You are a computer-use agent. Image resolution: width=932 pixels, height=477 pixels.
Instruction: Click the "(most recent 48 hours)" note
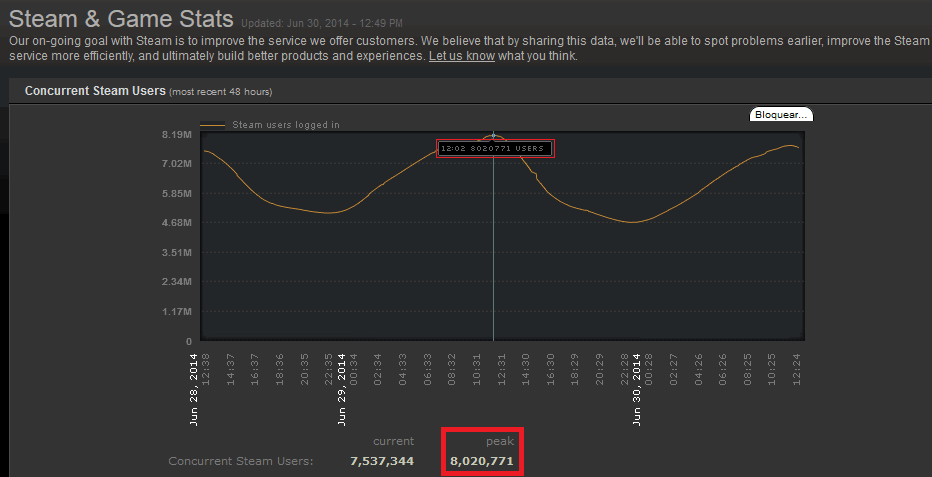click(221, 92)
